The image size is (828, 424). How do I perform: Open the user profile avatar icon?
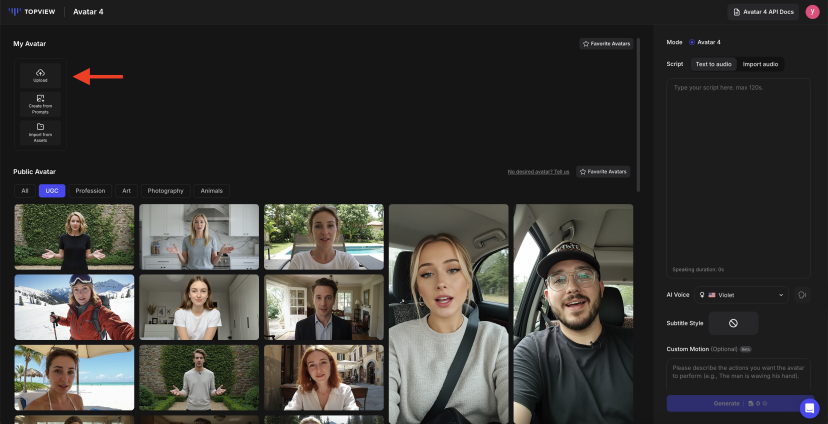coord(812,12)
